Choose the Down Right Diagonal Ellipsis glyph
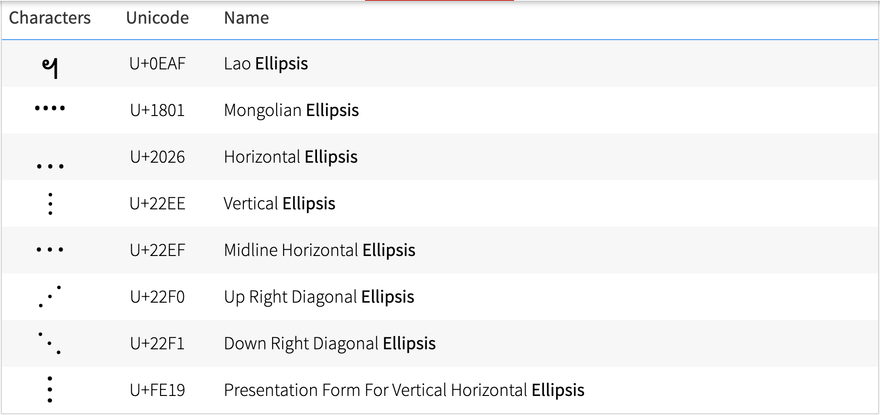The image size is (880, 415). [x=50, y=343]
